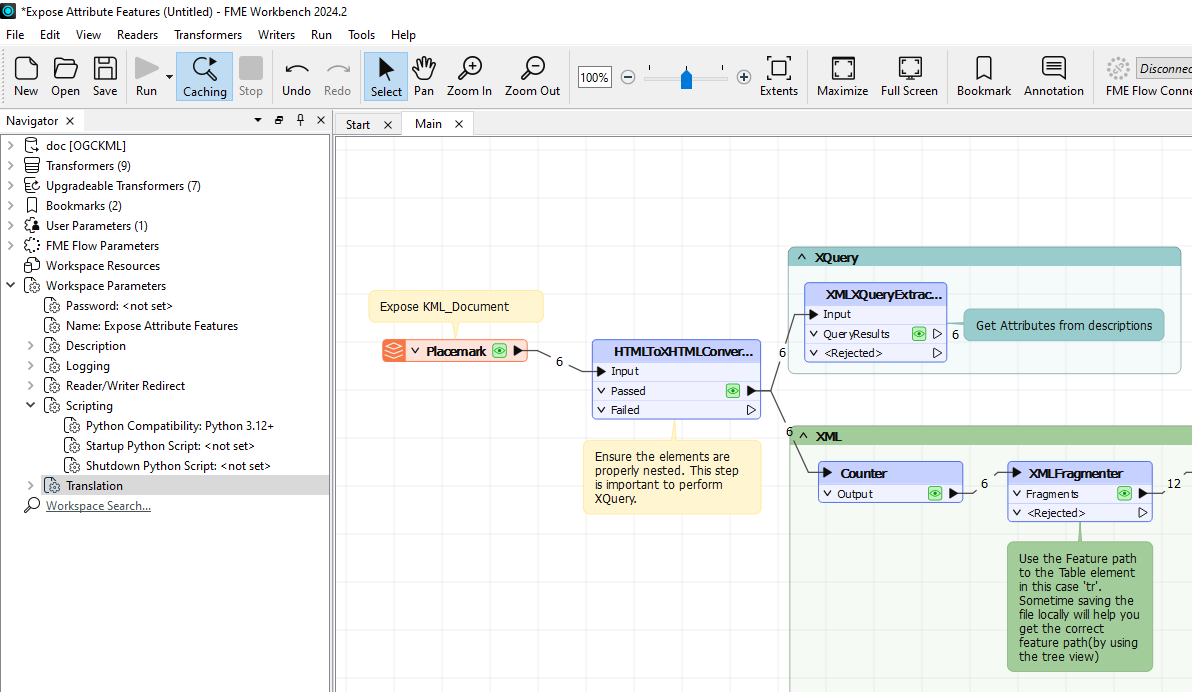This screenshot has height=692, width=1192.
Task: Expand the Translation node
Action: 30,485
